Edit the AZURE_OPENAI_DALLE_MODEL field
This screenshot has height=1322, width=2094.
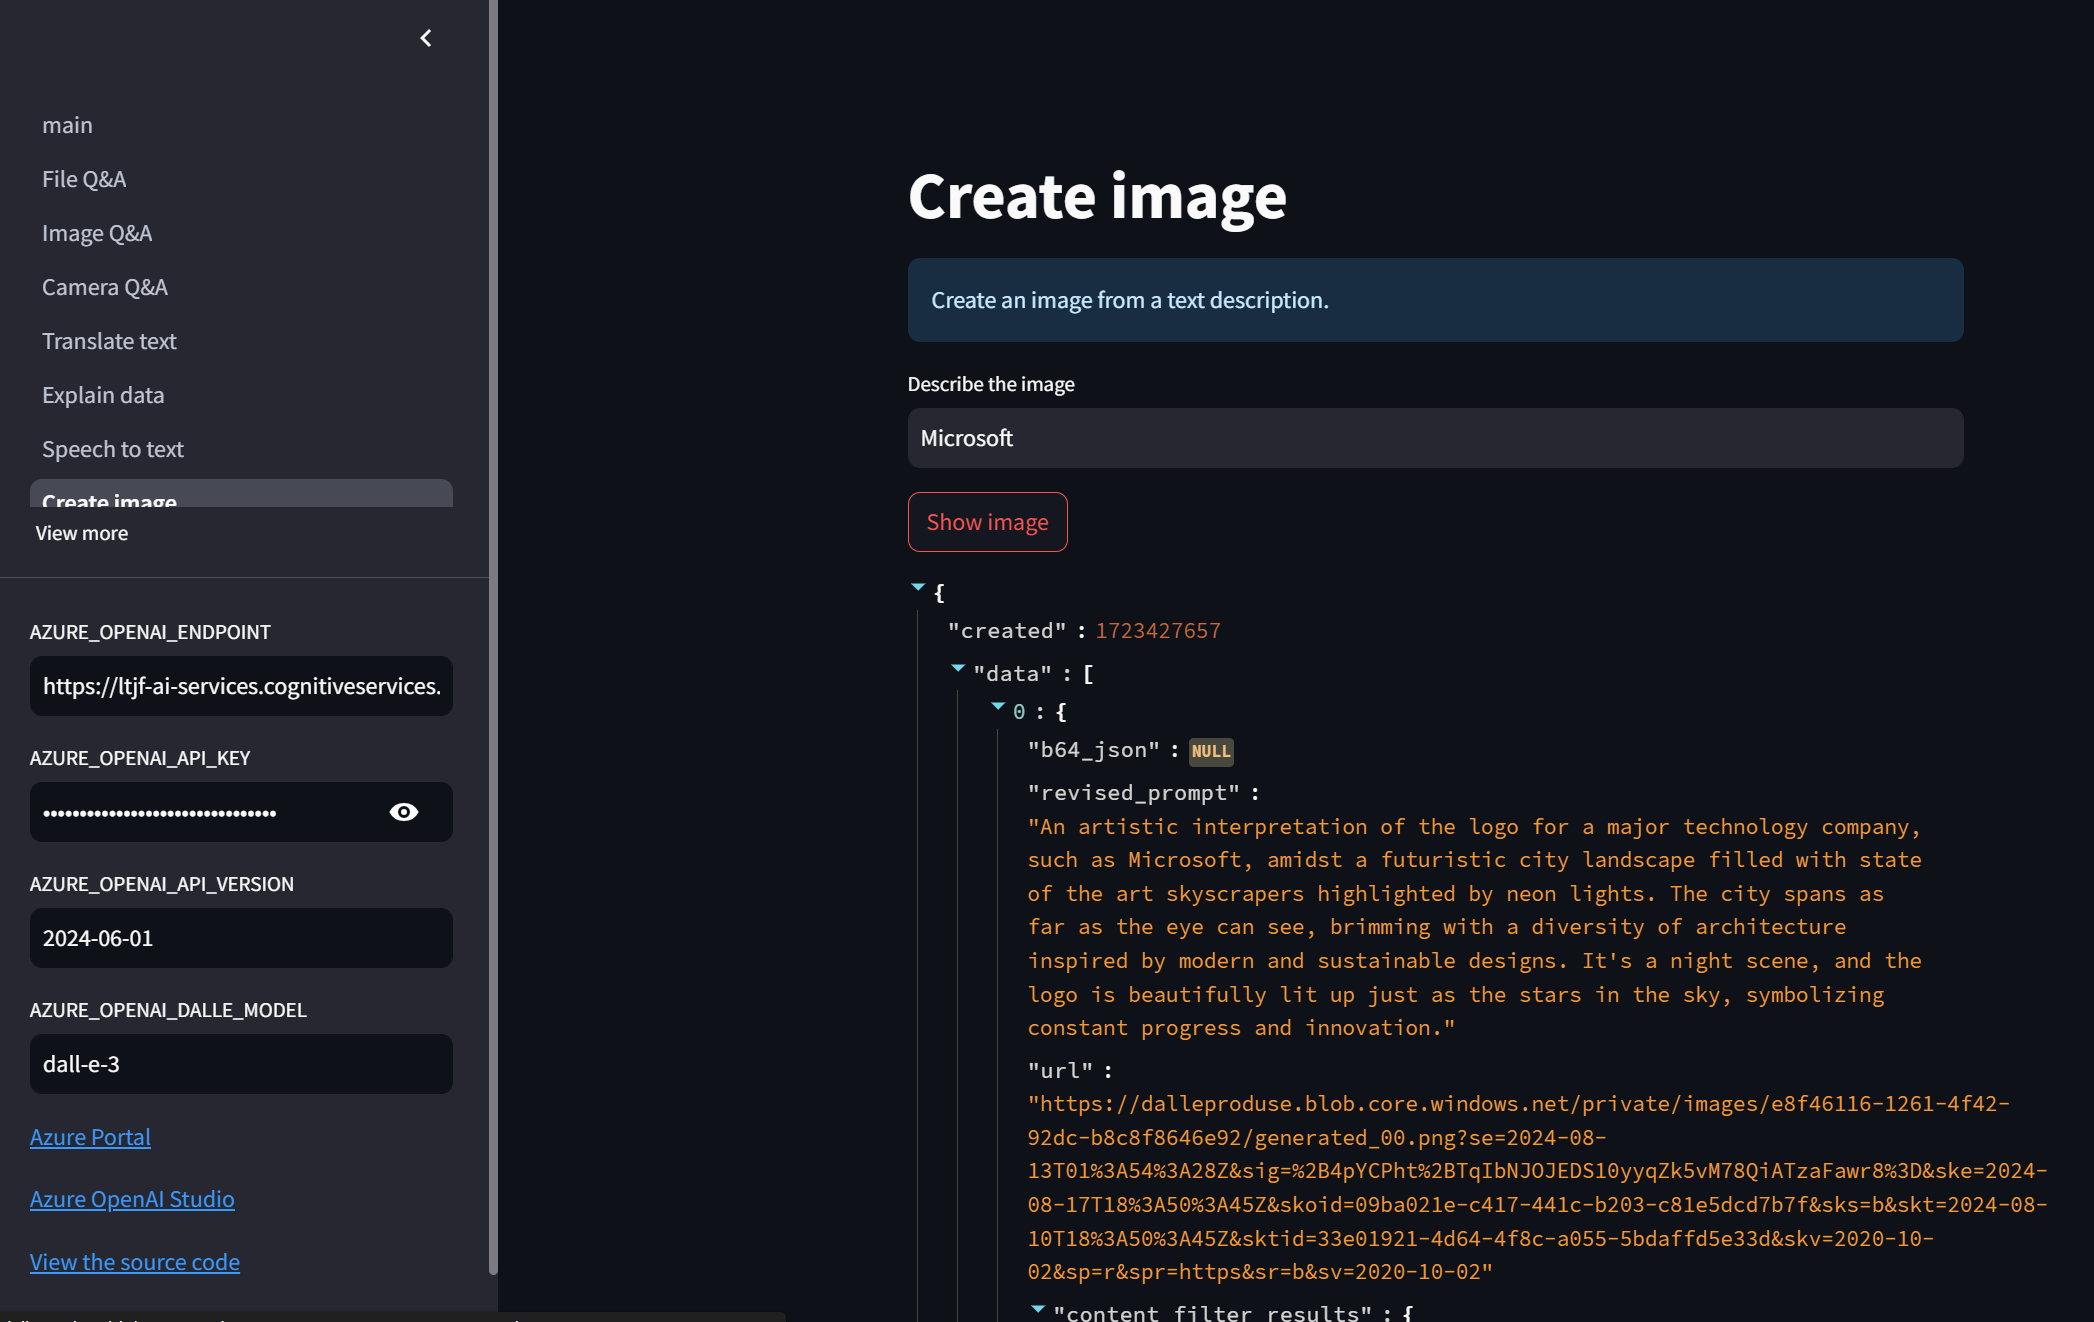(241, 1064)
